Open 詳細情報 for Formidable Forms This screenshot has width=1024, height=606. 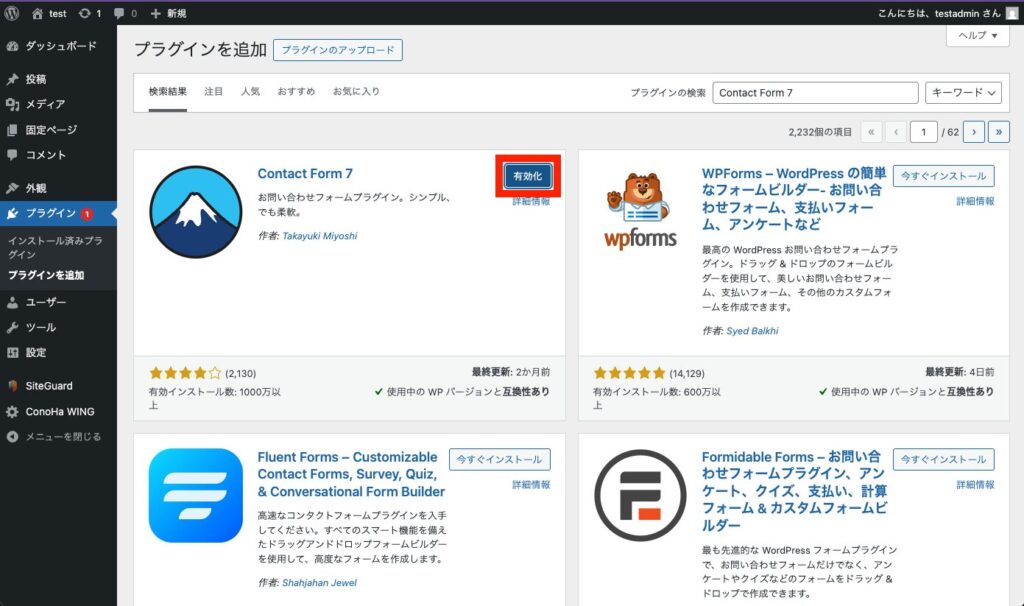[976, 485]
